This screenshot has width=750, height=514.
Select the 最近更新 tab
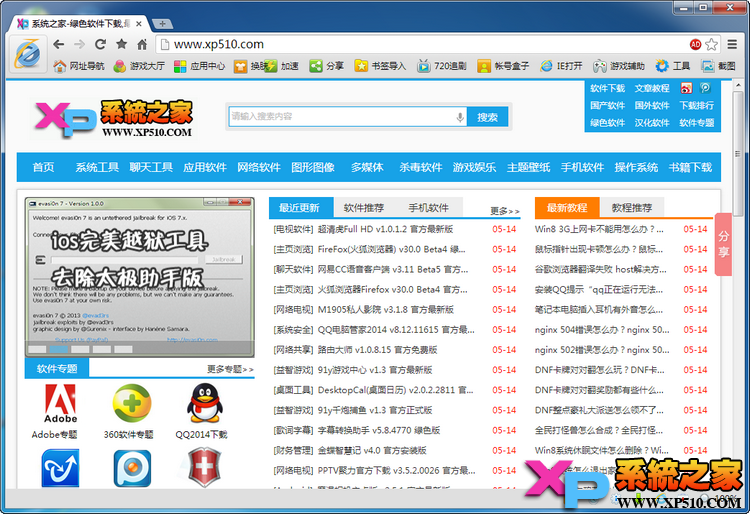tap(299, 208)
